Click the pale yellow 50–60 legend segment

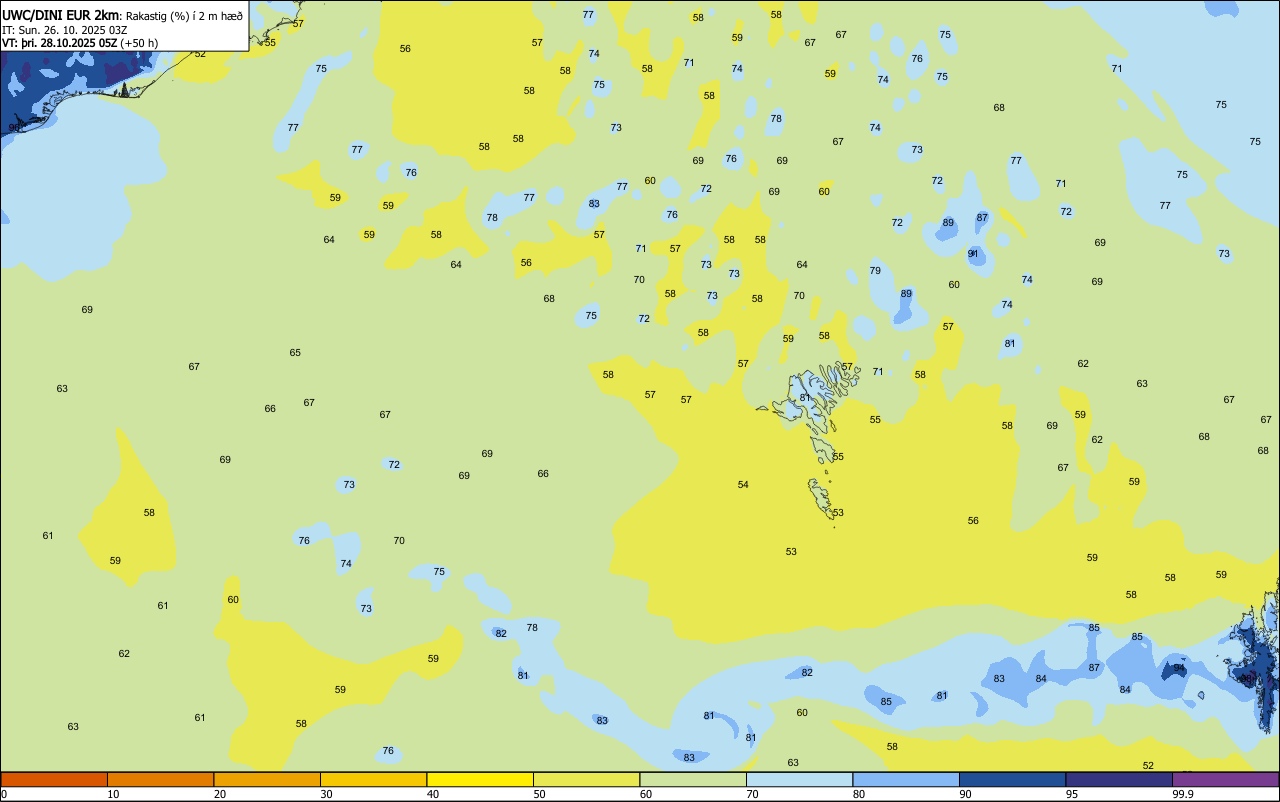586,780
